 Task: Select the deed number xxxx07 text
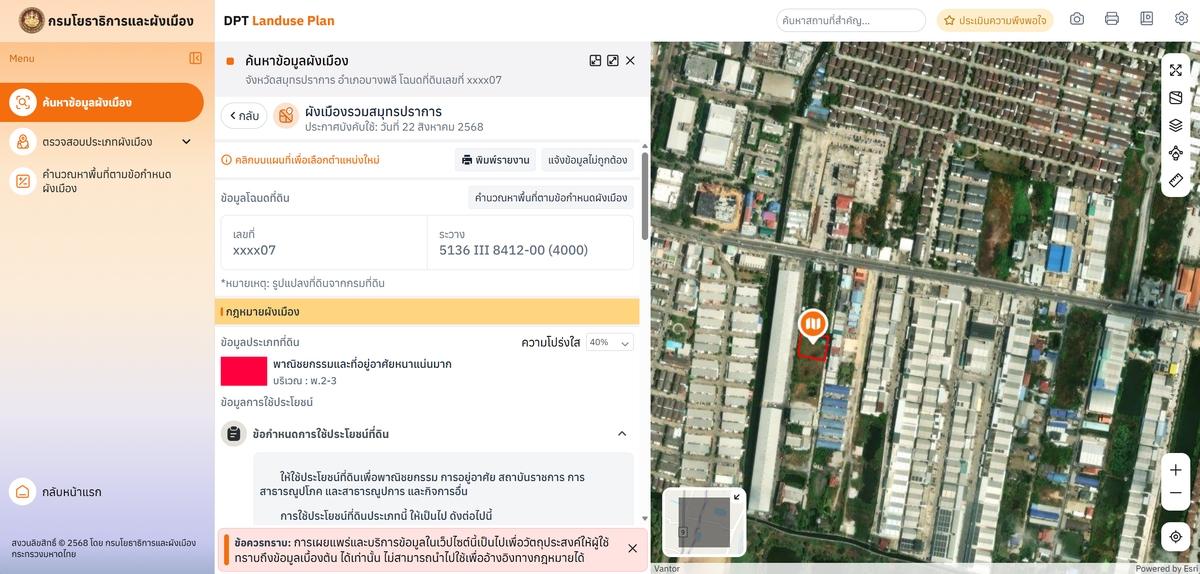[x=254, y=250]
